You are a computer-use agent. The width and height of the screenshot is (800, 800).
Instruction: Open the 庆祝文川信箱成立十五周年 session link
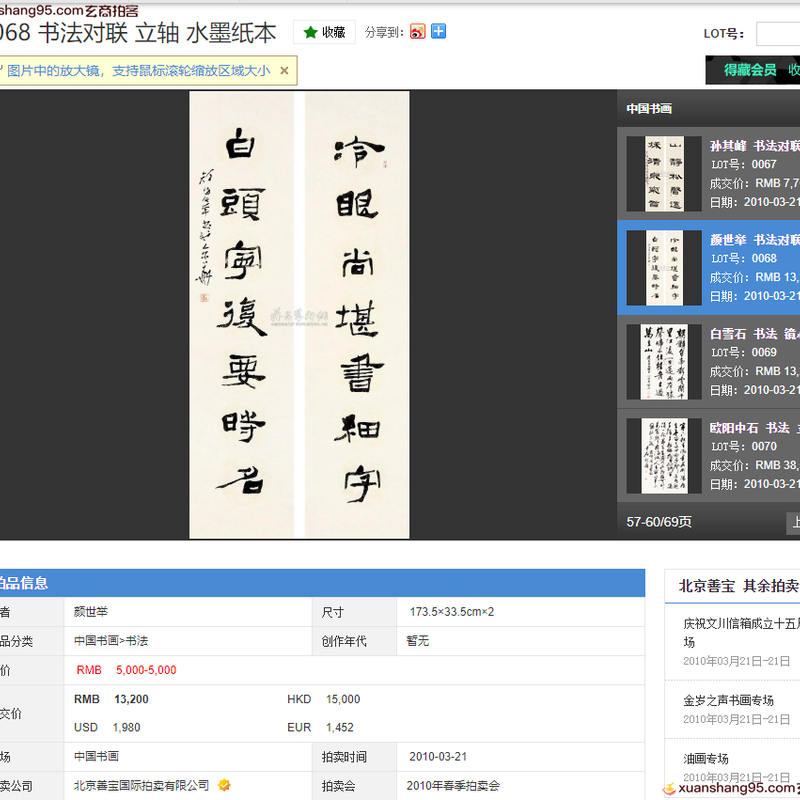click(742, 632)
